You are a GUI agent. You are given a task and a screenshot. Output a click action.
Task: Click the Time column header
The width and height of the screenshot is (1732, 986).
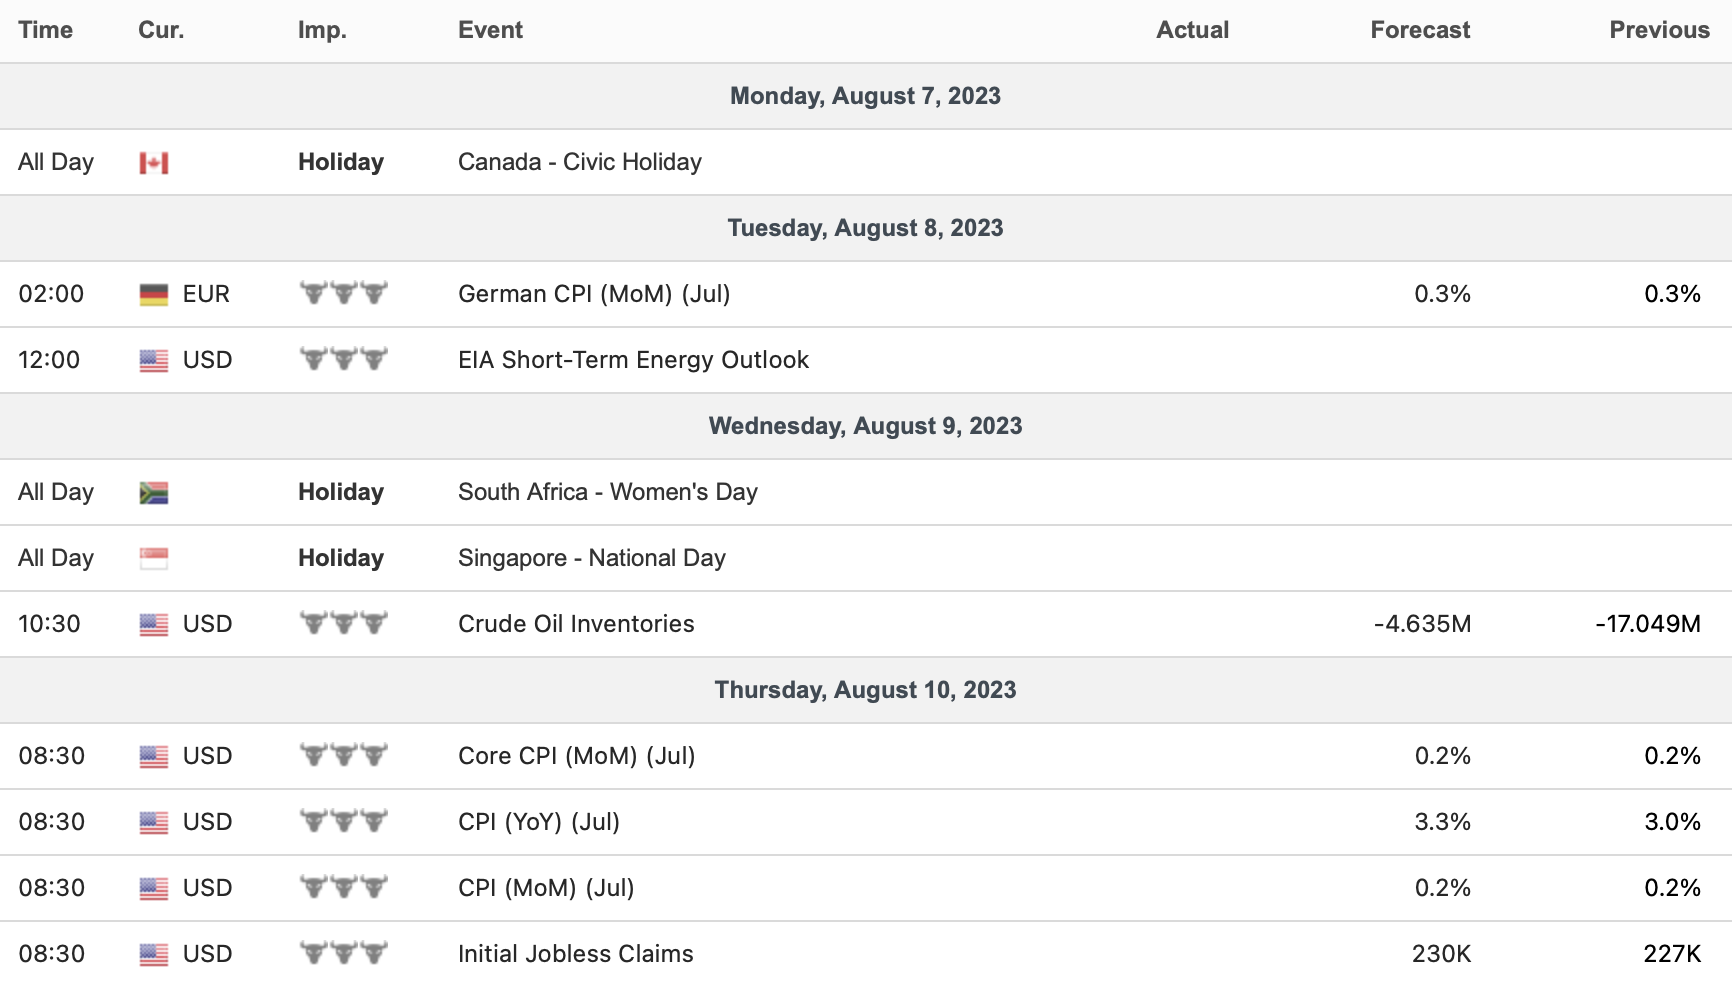[x=46, y=30]
